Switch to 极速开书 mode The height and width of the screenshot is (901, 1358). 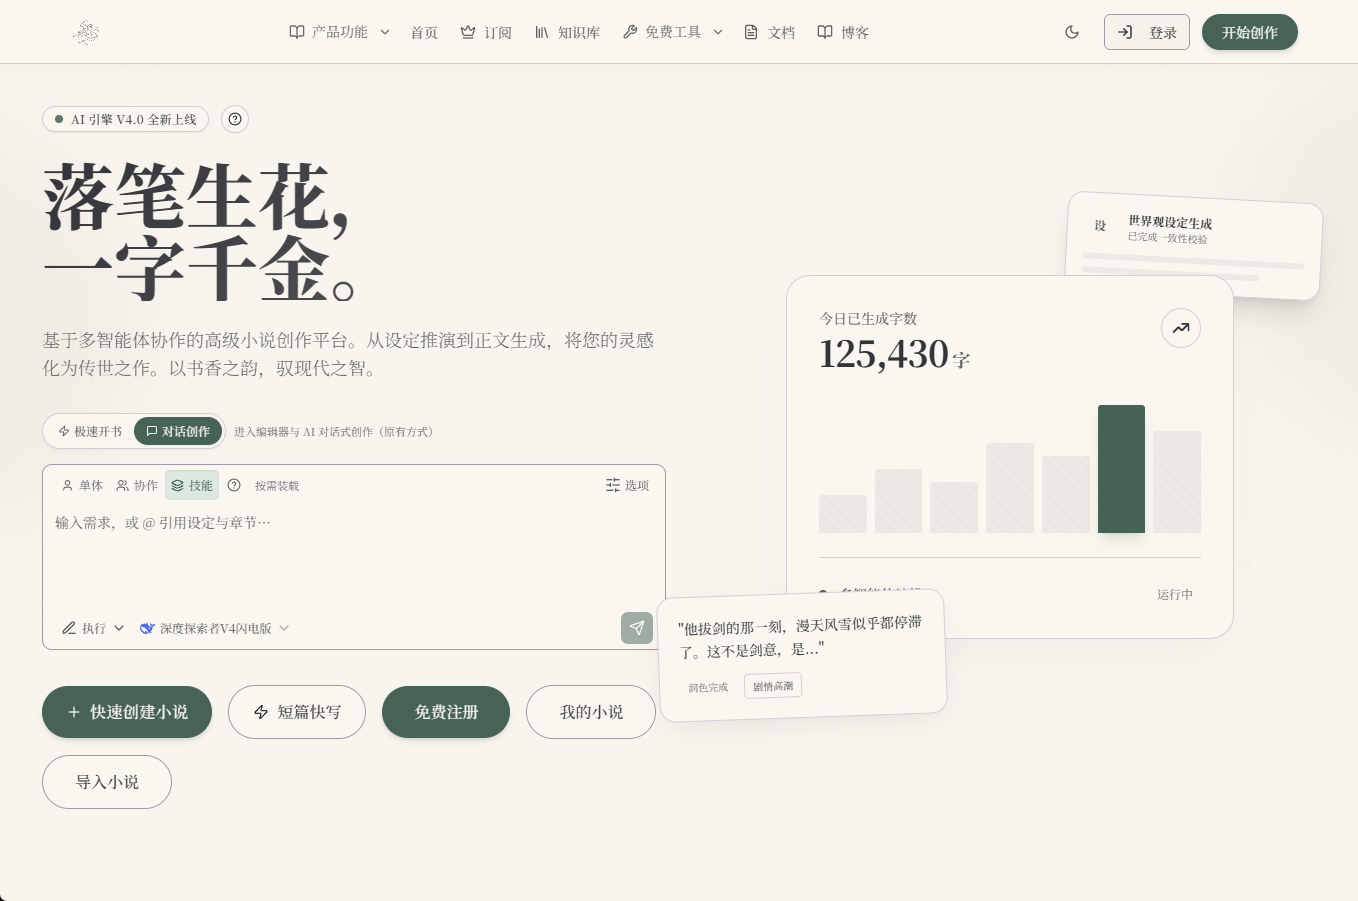click(90, 431)
